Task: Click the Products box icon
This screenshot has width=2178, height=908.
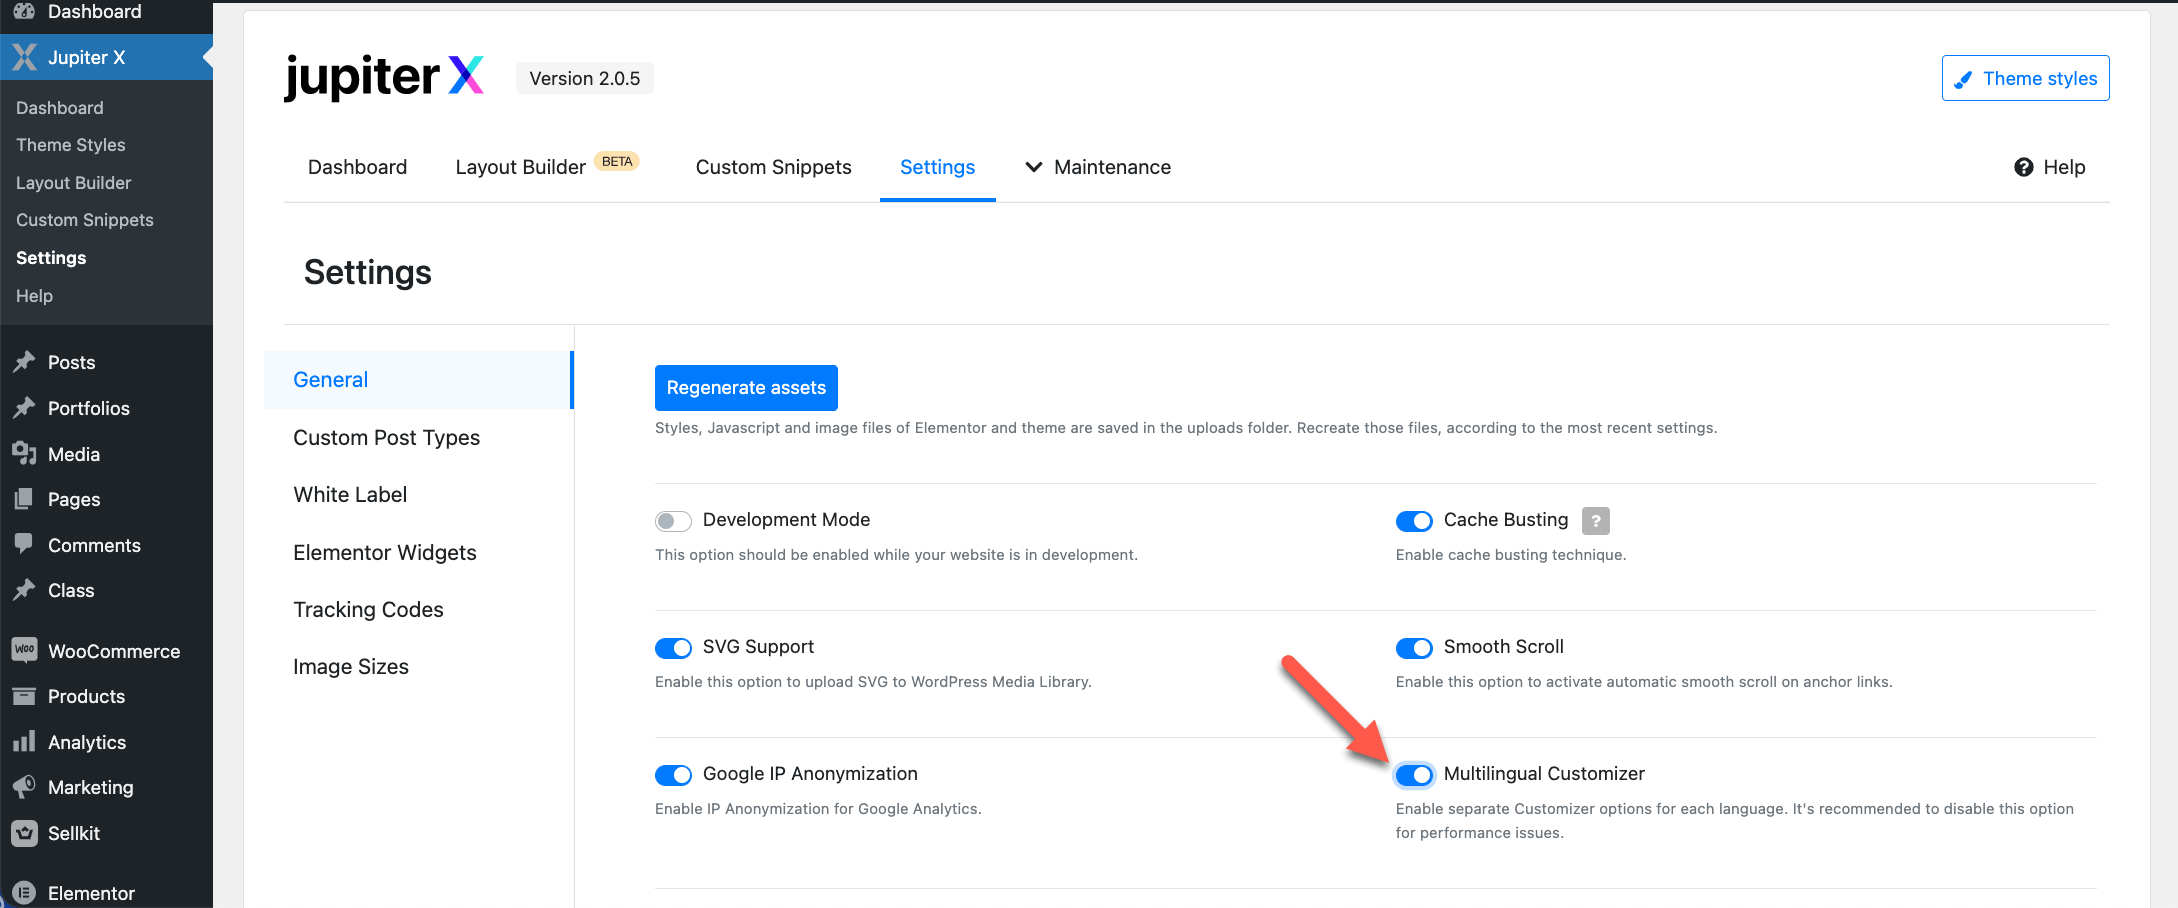Action: [25, 696]
